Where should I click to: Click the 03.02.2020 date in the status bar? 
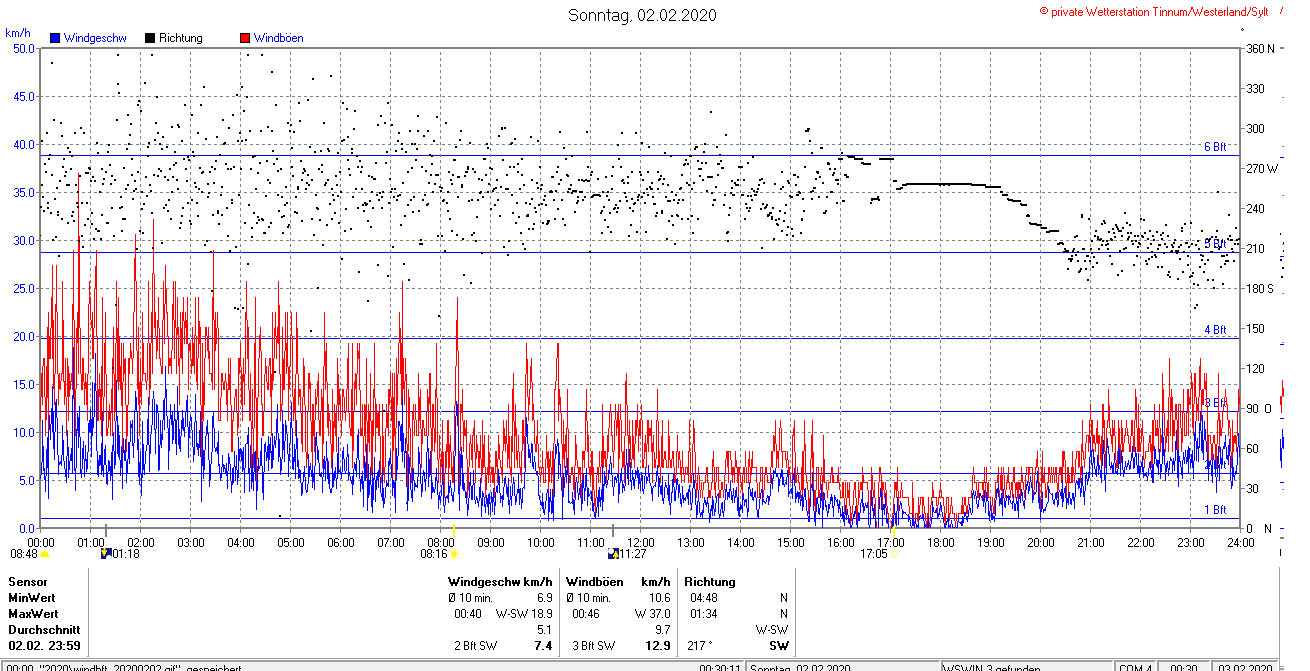point(1244,668)
